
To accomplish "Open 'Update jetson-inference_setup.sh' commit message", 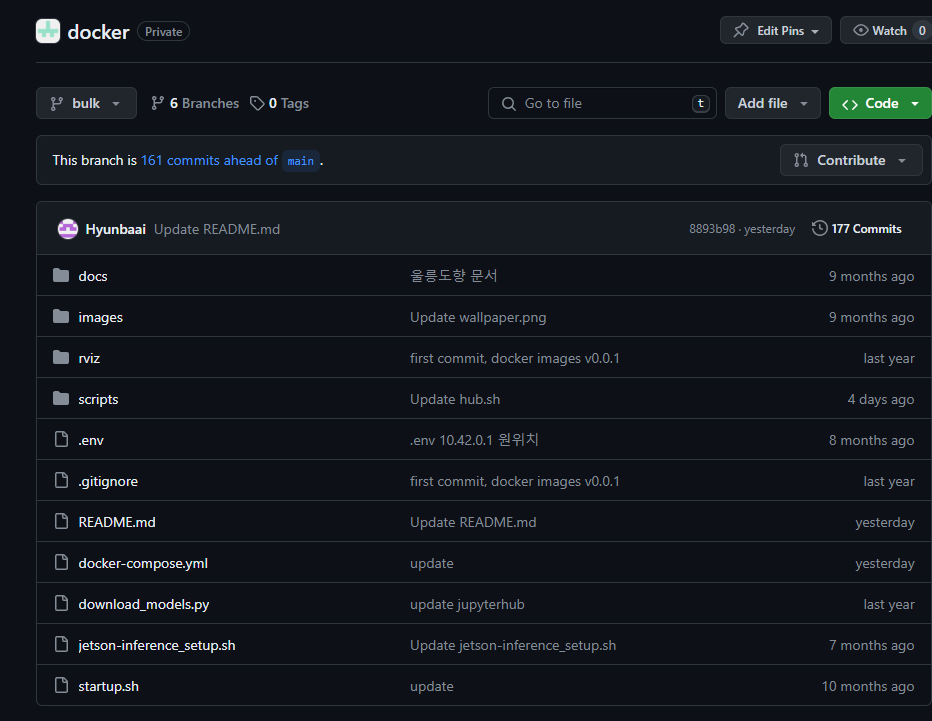I will [x=513, y=646].
